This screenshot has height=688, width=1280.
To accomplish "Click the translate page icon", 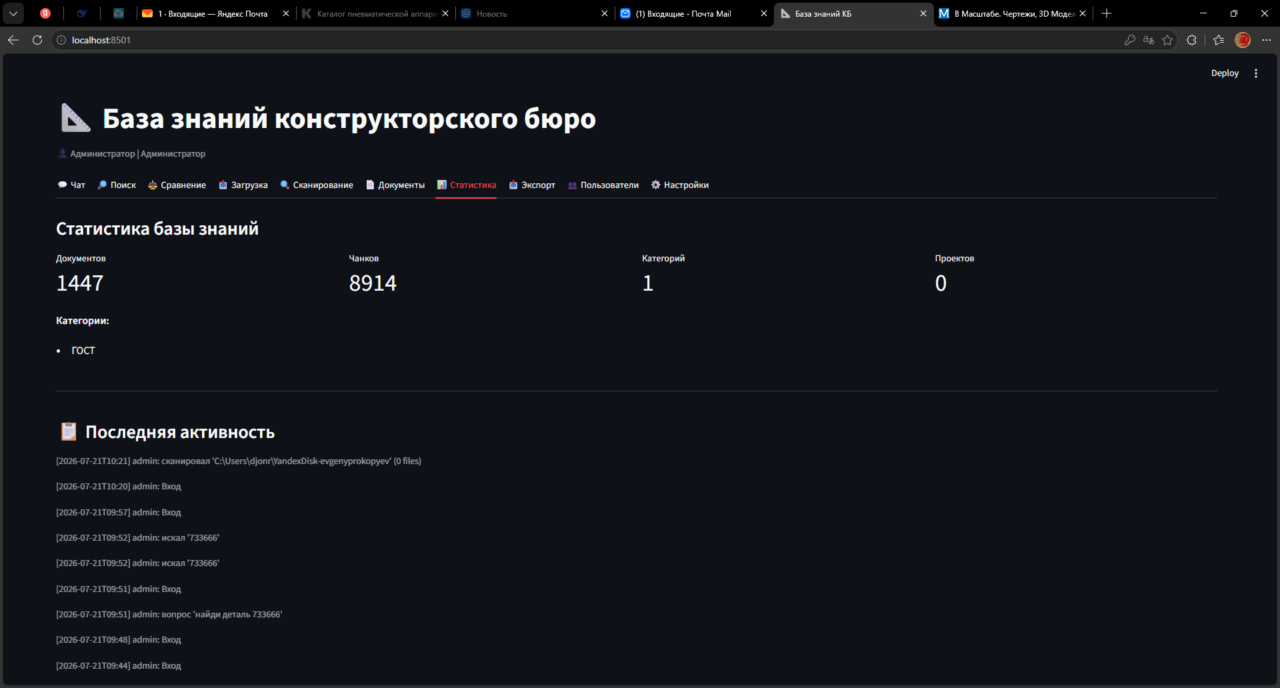I will [1148, 40].
